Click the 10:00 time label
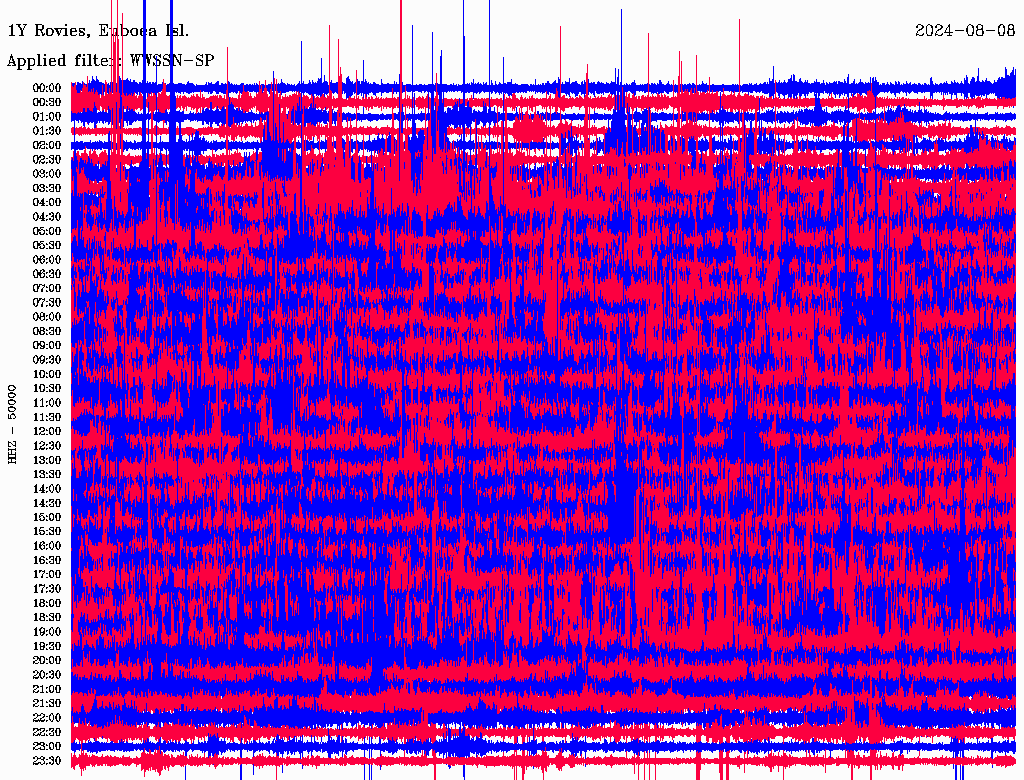 point(47,374)
